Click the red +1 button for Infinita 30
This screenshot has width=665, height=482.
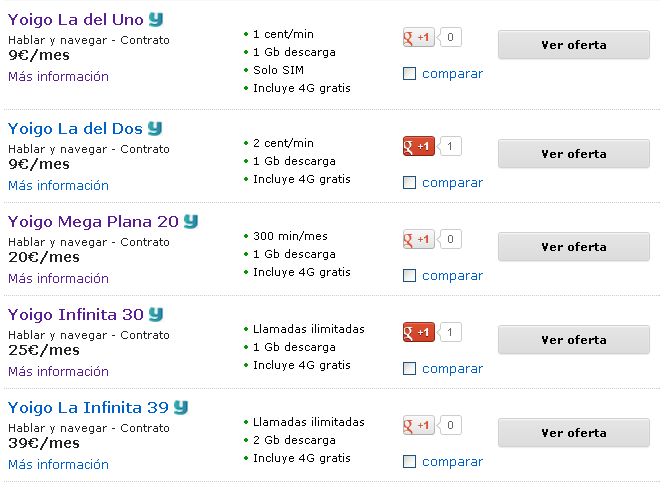[419, 332]
